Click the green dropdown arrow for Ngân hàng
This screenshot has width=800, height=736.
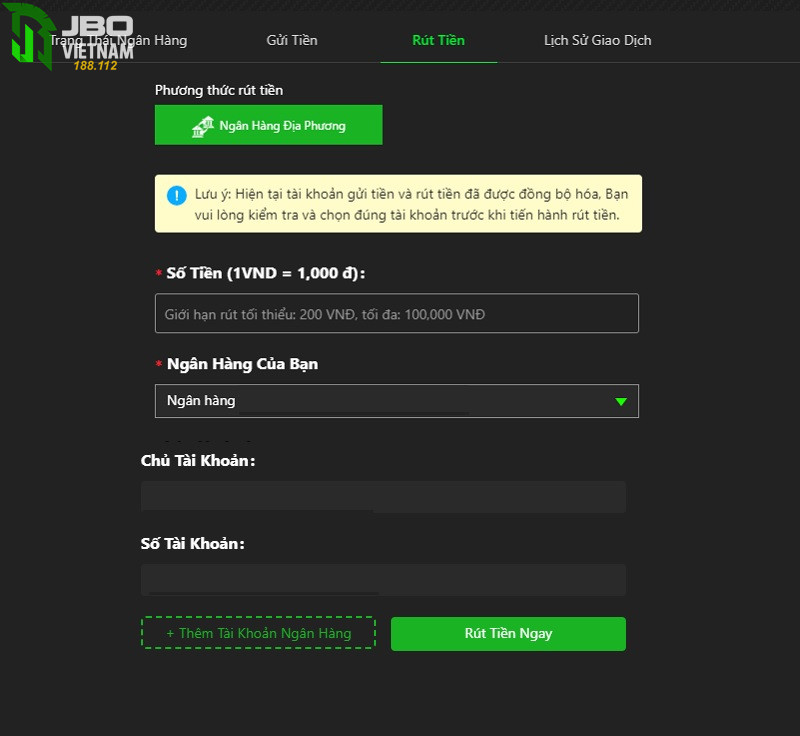coord(621,401)
